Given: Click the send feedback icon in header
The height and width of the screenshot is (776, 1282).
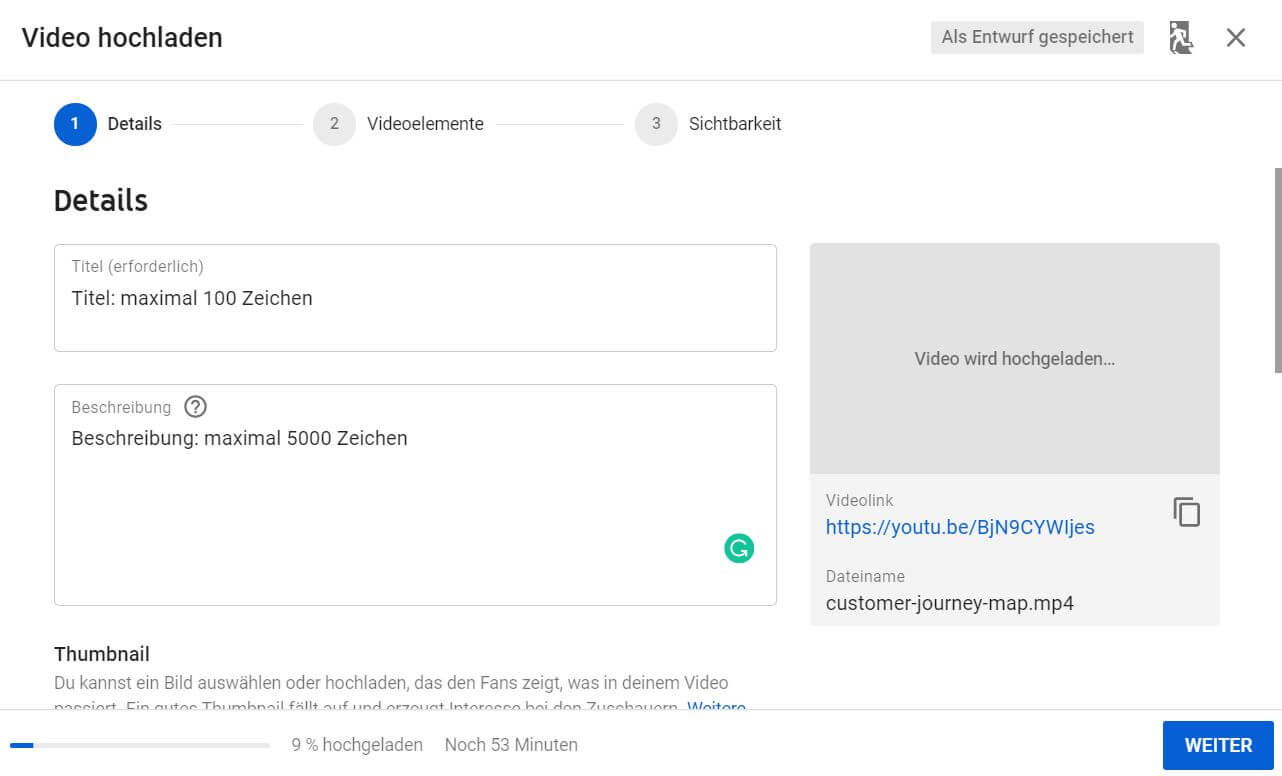Looking at the screenshot, I should click(x=1181, y=38).
